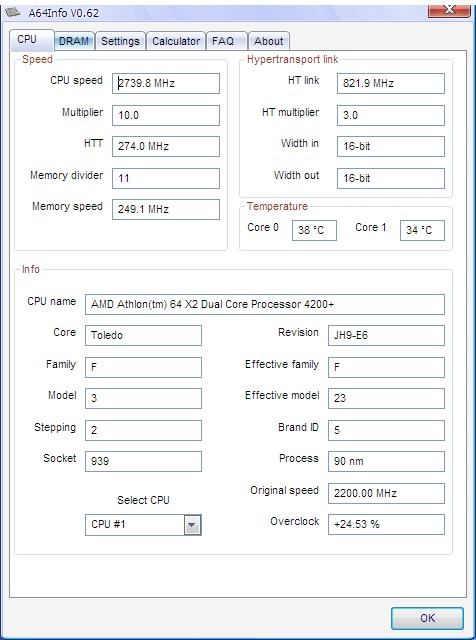476x640 pixels.
Task: Click the Width out field 16-bit
Action: tap(391, 178)
